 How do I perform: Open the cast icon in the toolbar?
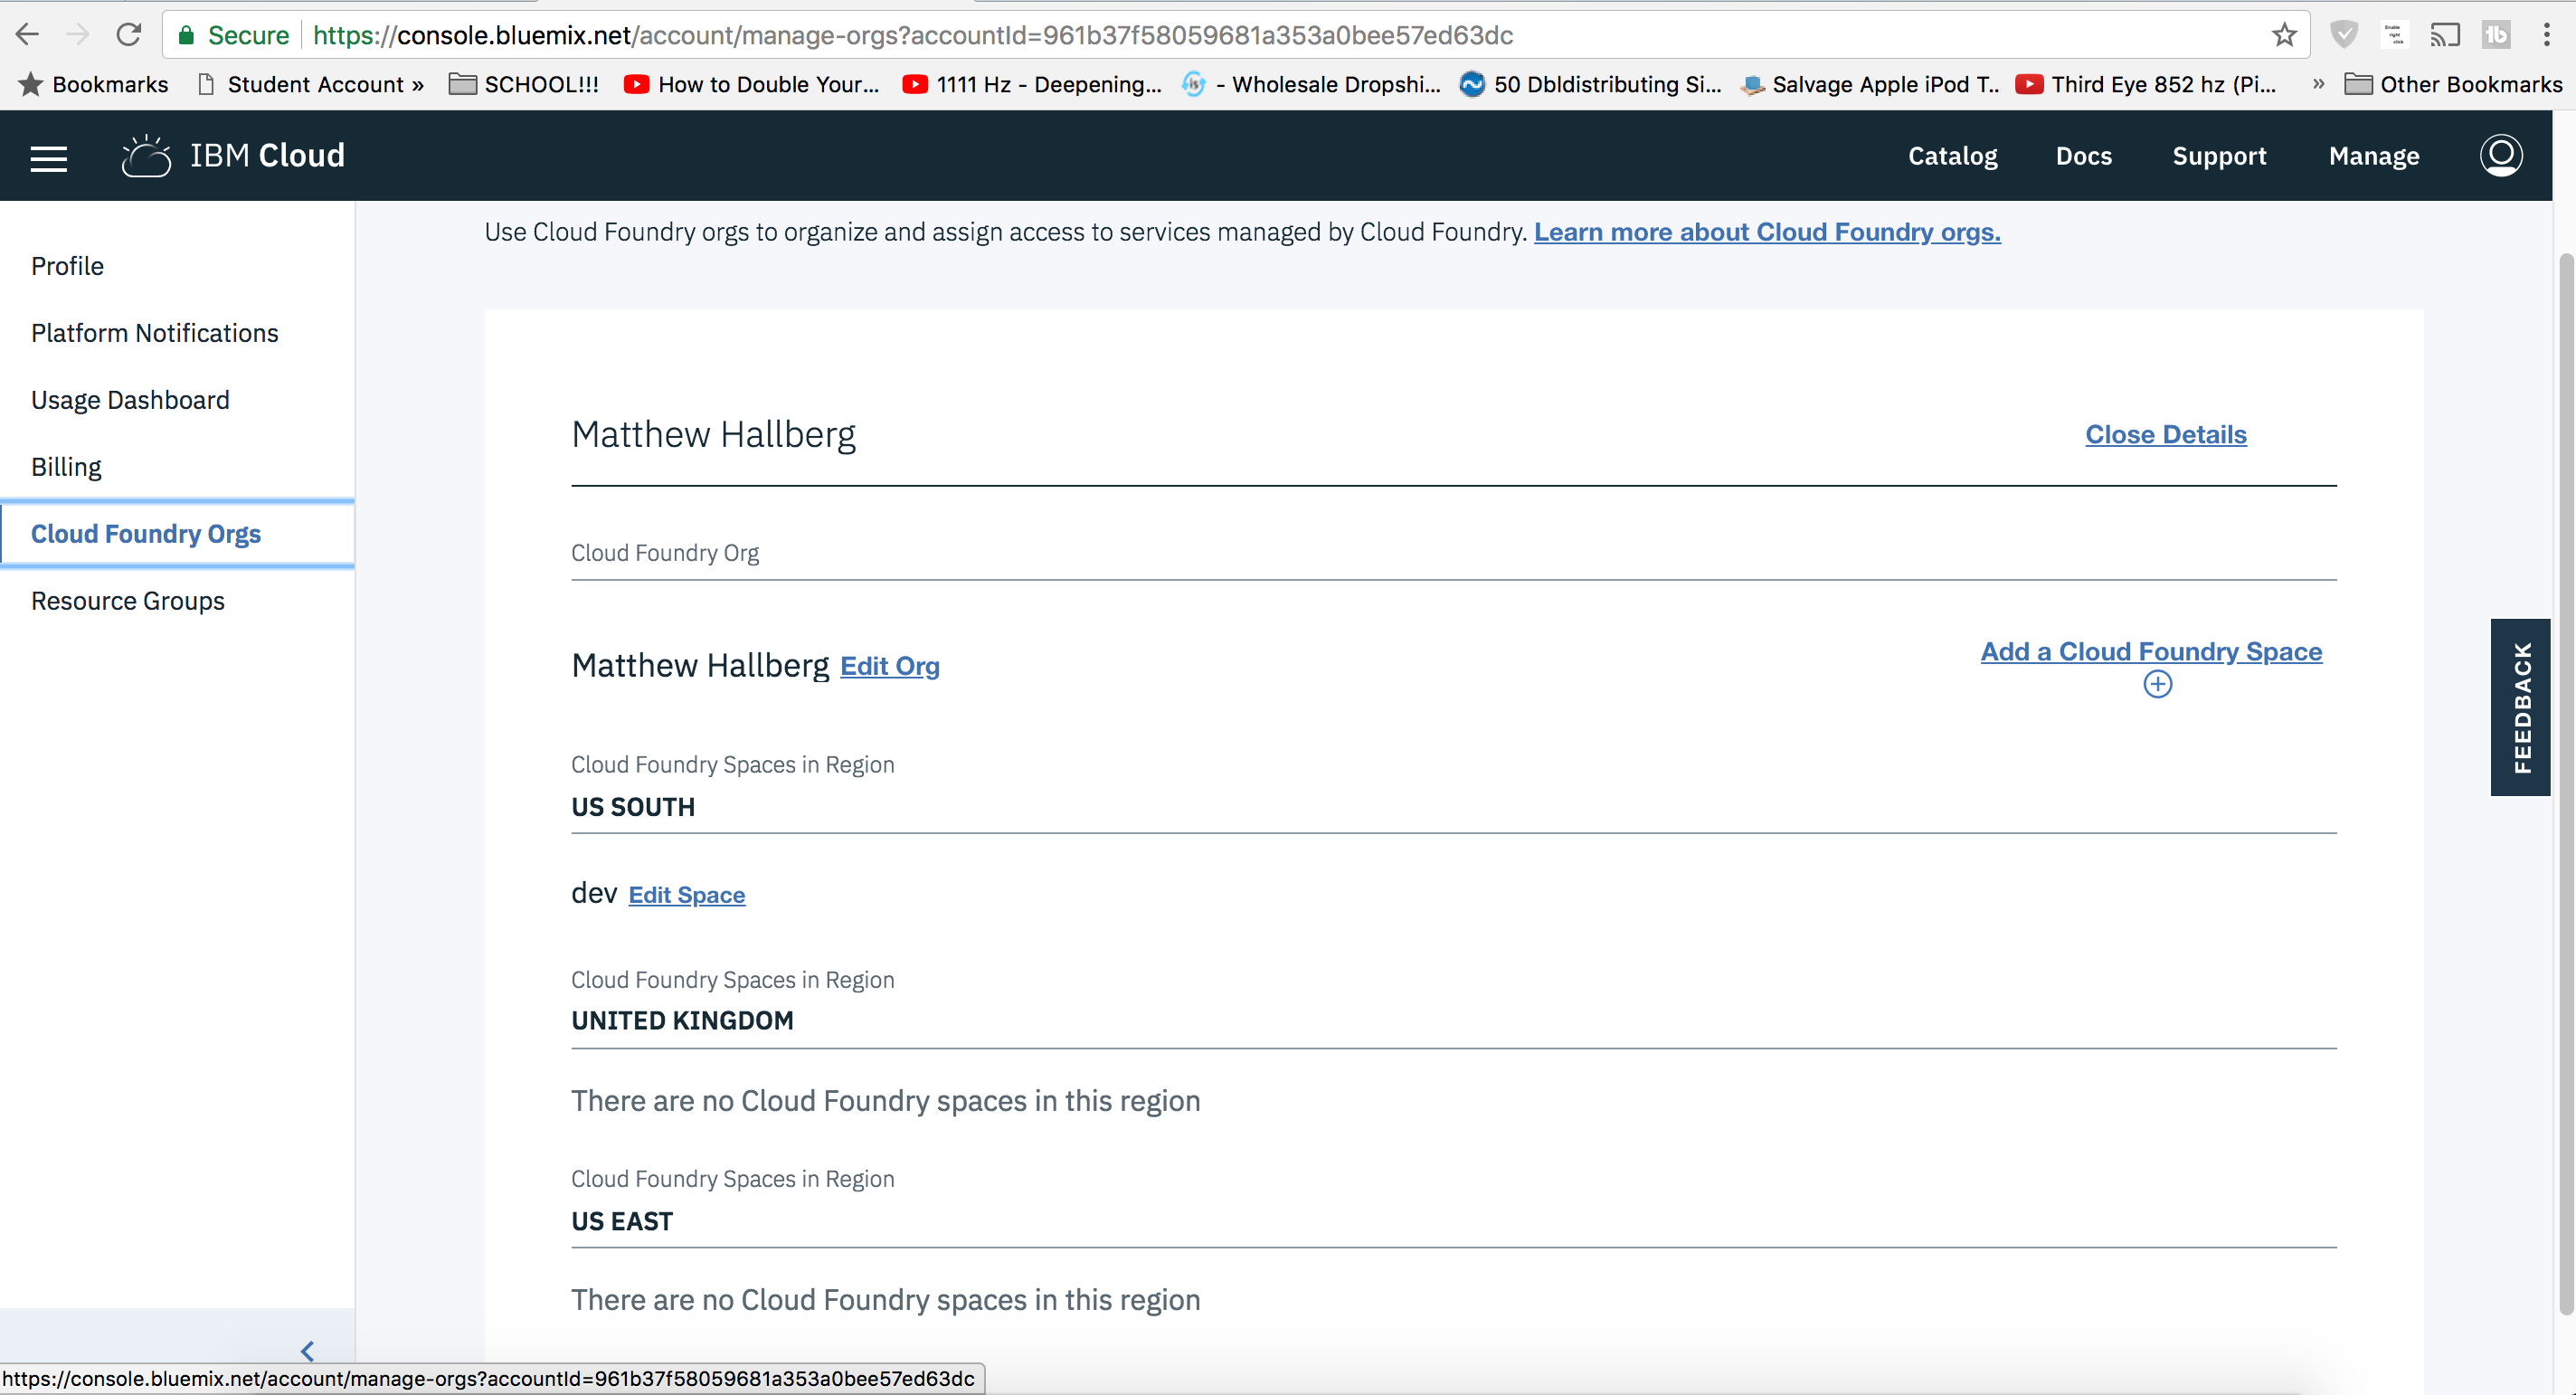pyautogui.click(x=2445, y=35)
